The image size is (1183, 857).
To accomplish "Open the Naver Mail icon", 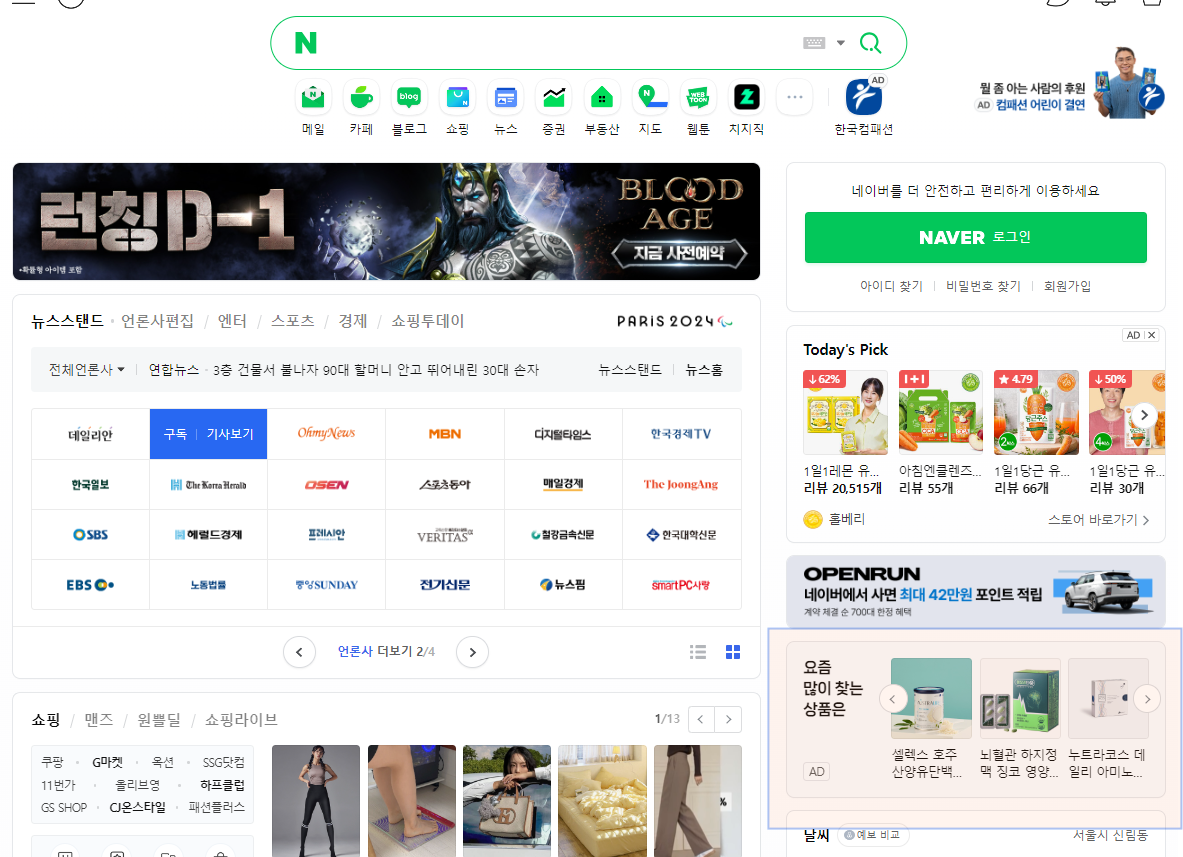I will pos(313,97).
